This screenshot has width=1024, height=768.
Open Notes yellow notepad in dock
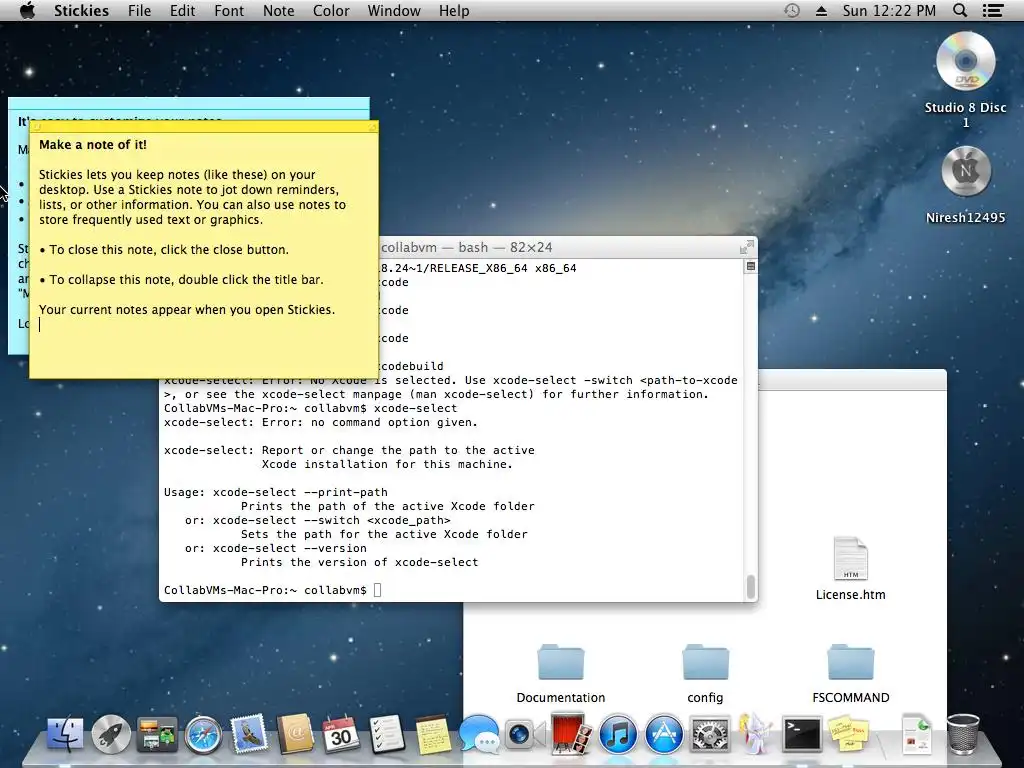point(433,733)
